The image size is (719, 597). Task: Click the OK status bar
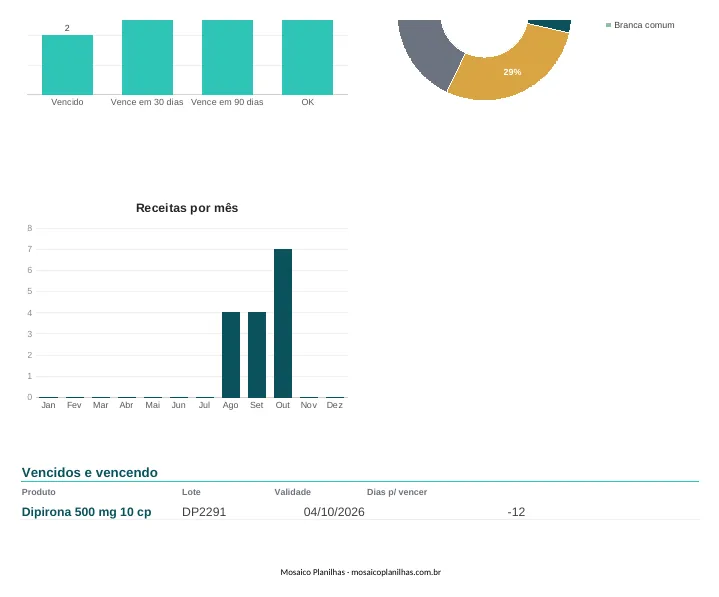307,57
